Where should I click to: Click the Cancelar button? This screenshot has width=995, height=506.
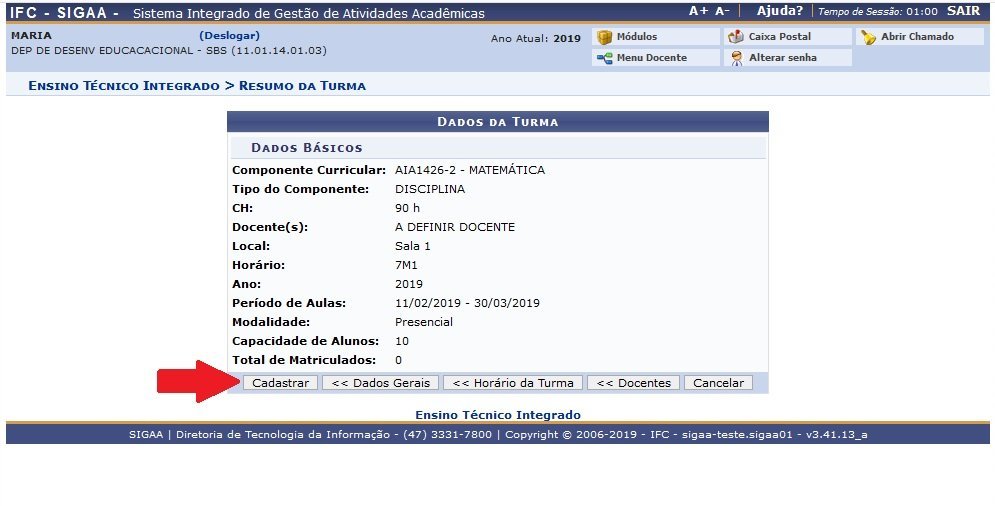[718, 383]
